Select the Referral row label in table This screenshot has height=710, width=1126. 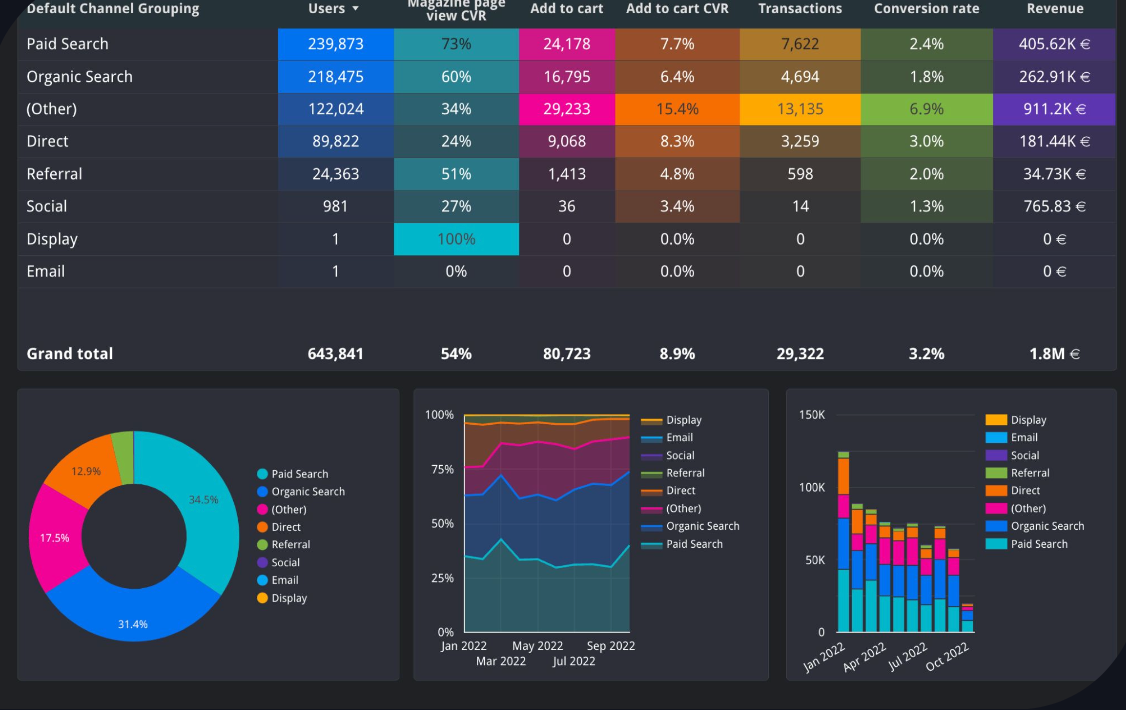[x=55, y=174]
